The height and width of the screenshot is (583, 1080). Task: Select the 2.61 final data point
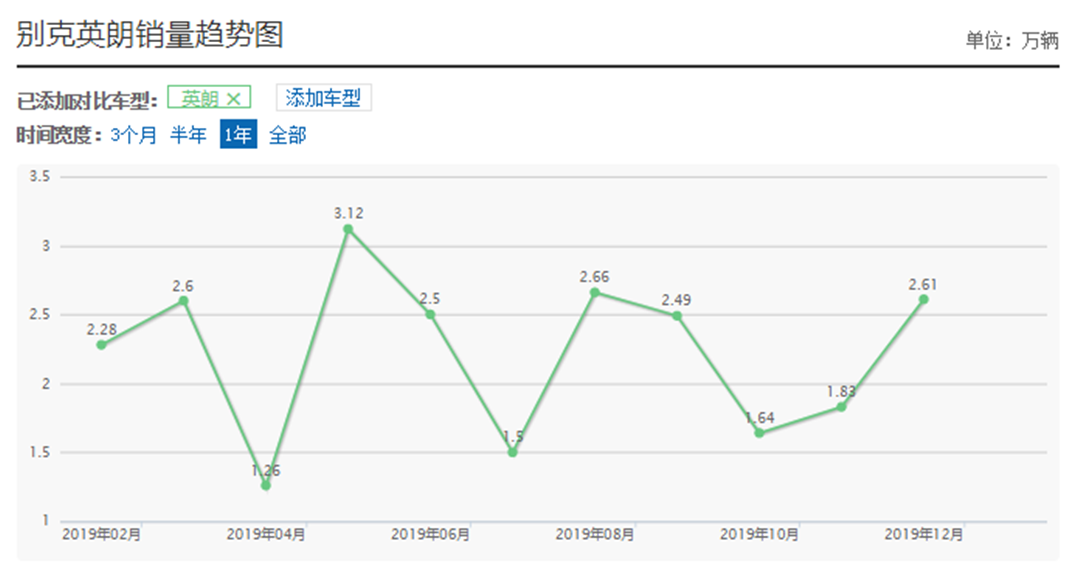(x=923, y=299)
